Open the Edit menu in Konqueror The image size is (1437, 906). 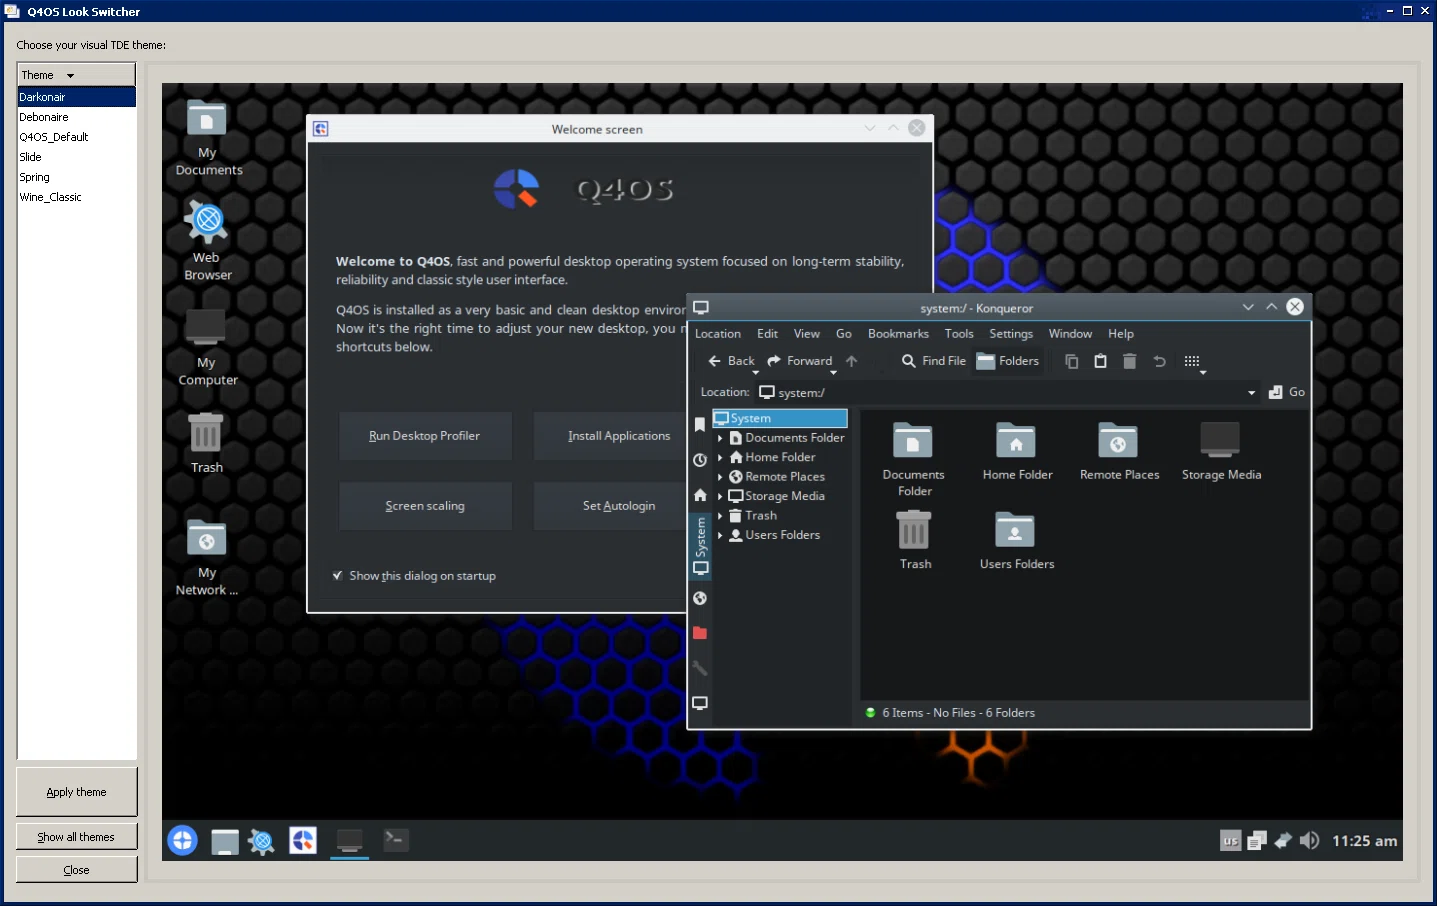click(x=767, y=334)
